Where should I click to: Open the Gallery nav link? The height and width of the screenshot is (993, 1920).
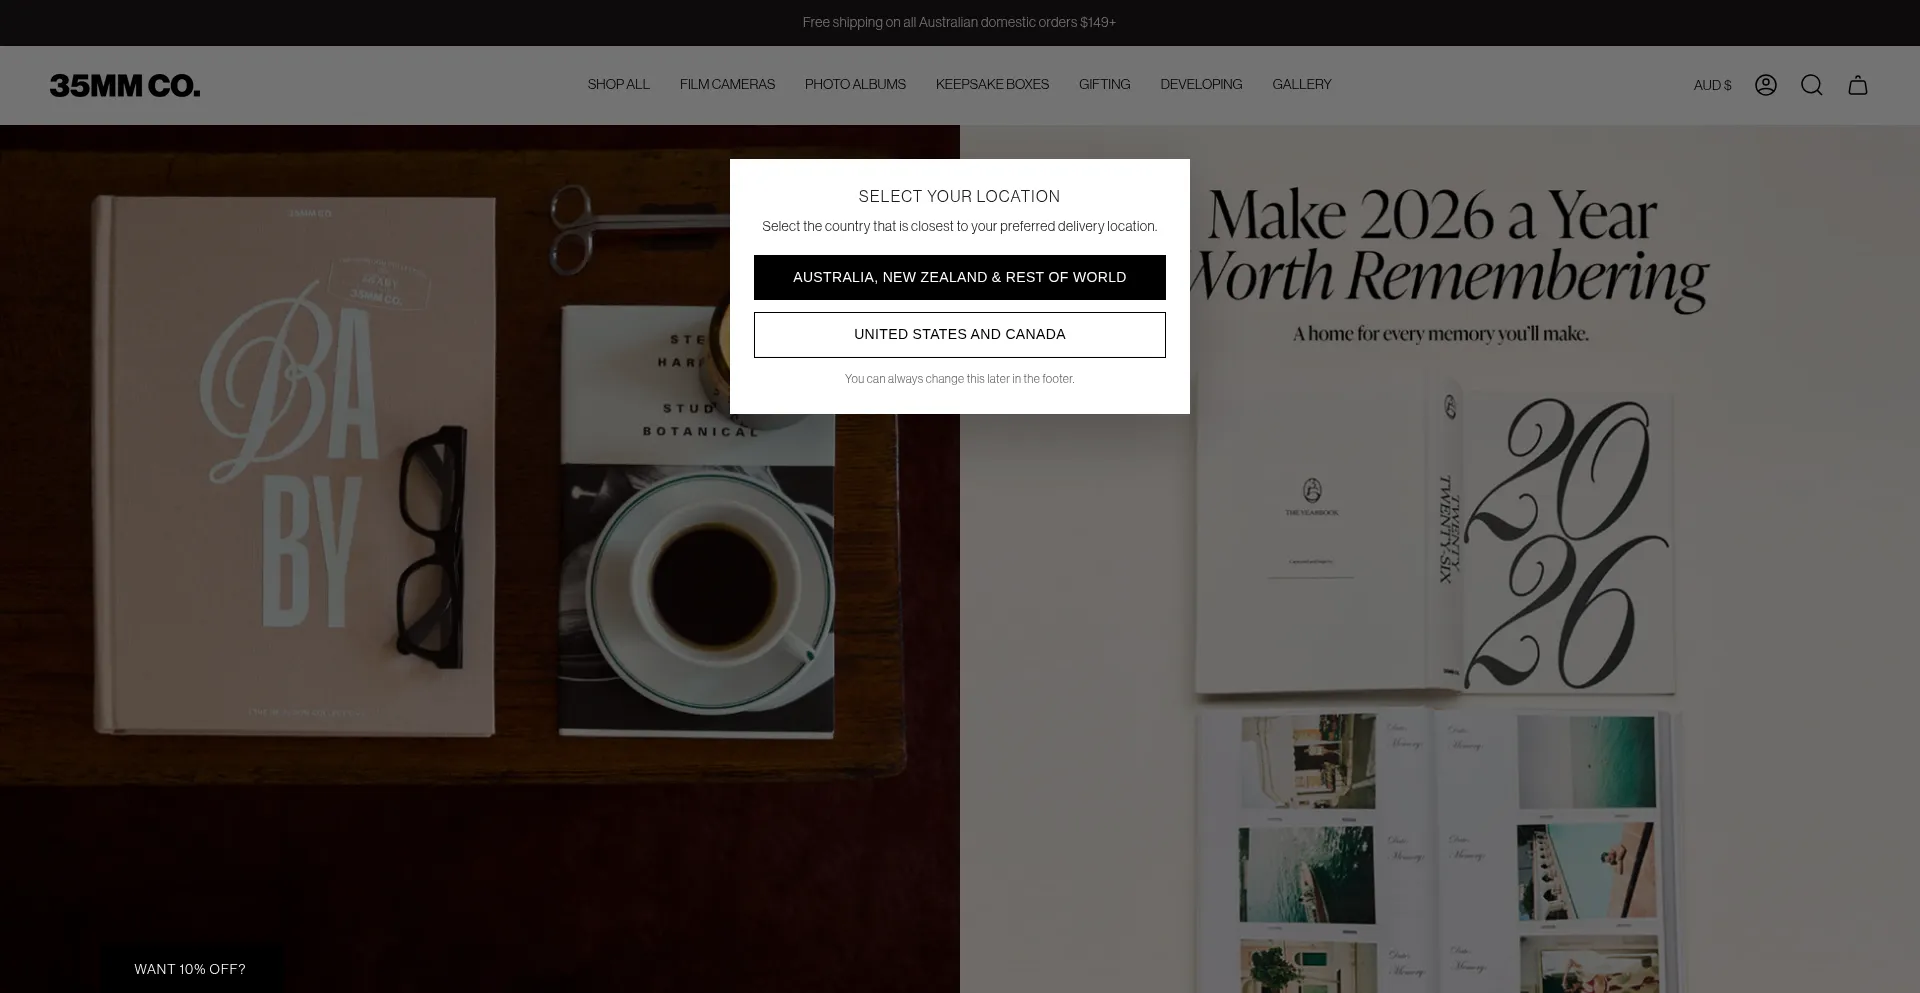click(x=1301, y=85)
